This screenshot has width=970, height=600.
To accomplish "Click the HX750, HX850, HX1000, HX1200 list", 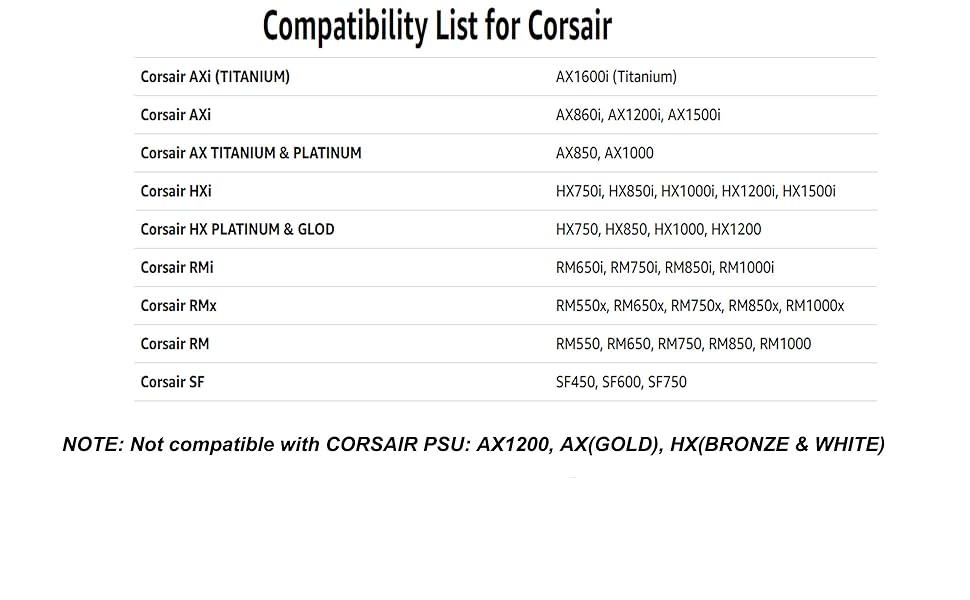I will 658,229.
